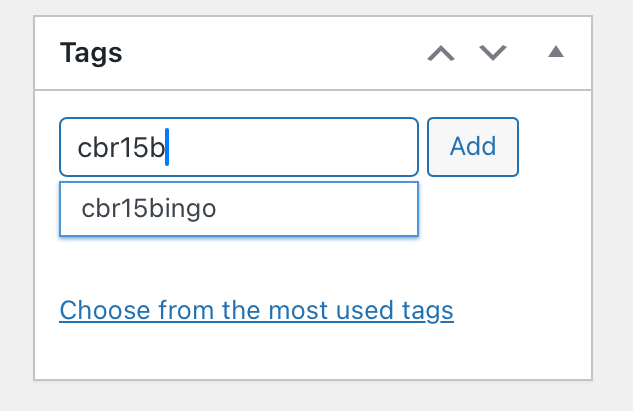Focus the Tags text box
Screen dimensions: 633x411
238,147
